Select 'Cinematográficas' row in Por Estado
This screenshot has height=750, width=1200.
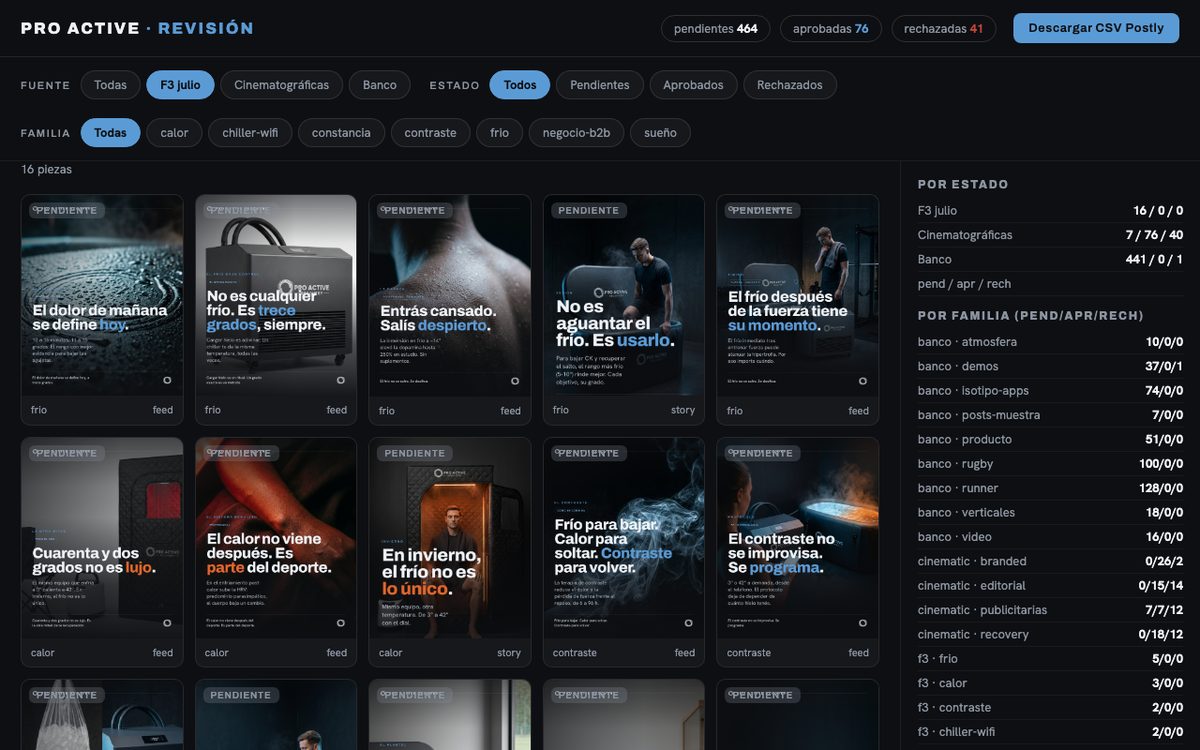(x=1050, y=235)
